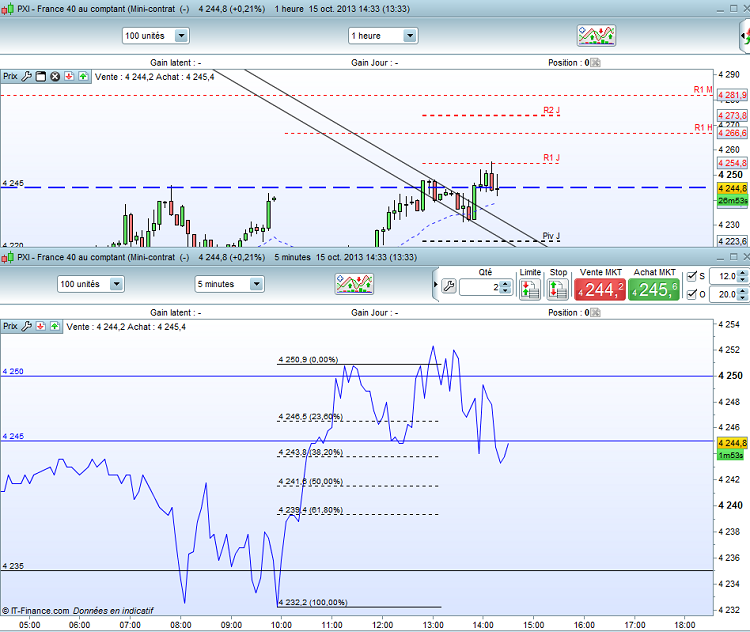Expand the 100 unités dropdown in top chart
Image resolution: width=750 pixels, height=632 pixels.
[x=181, y=36]
